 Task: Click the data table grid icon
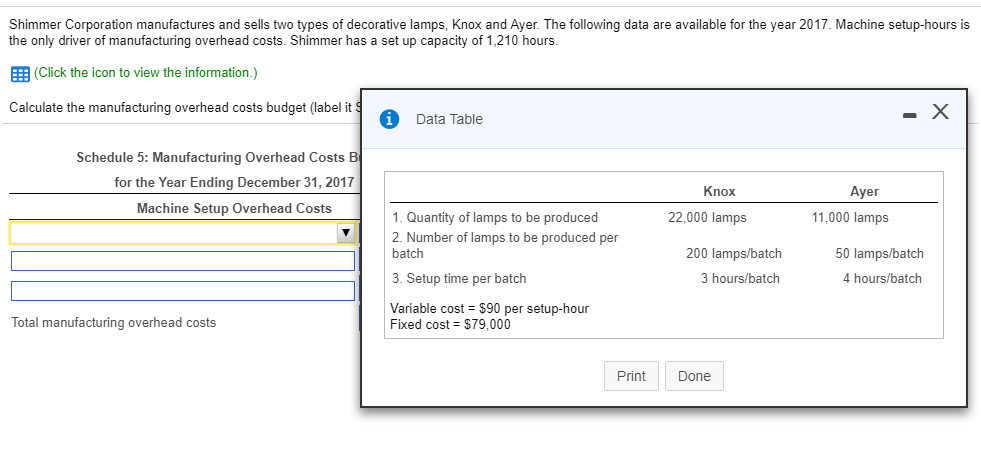tap(20, 74)
